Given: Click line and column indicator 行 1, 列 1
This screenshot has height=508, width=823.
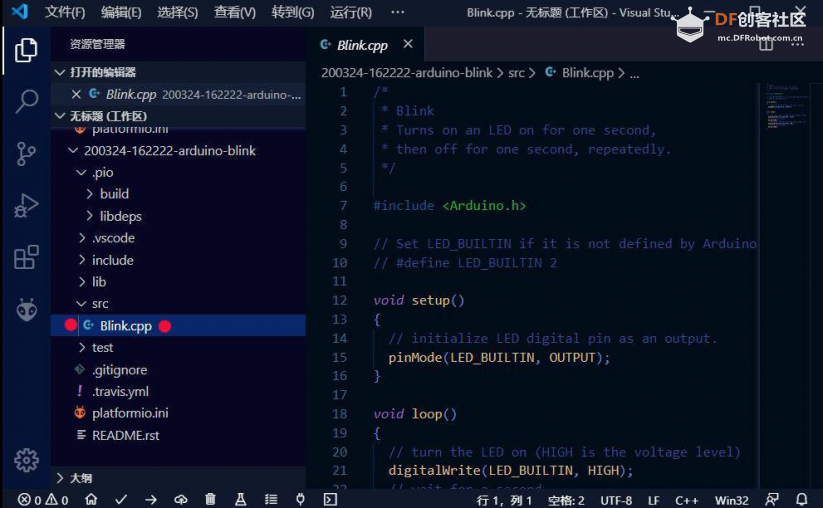Looking at the screenshot, I should pos(504,500).
